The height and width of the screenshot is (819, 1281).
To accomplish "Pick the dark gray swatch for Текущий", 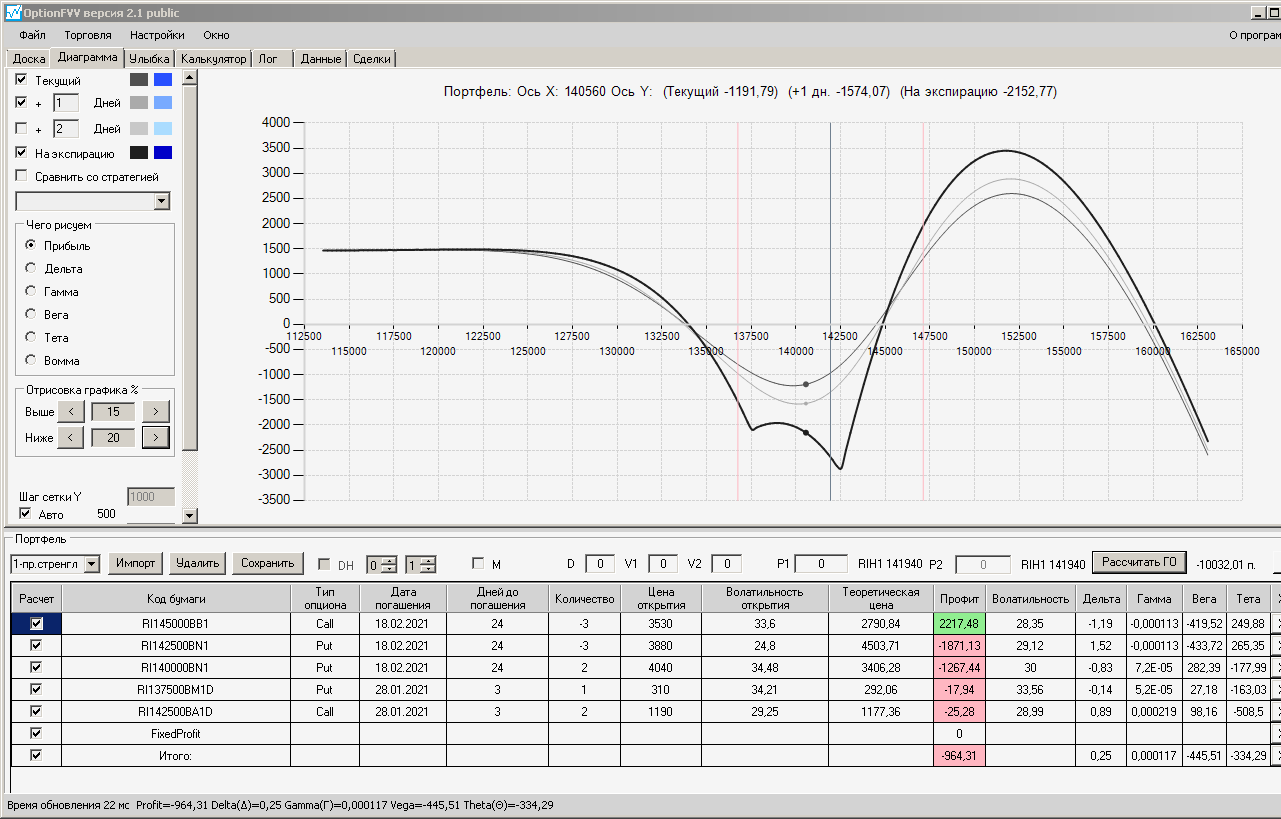I will (x=139, y=79).
